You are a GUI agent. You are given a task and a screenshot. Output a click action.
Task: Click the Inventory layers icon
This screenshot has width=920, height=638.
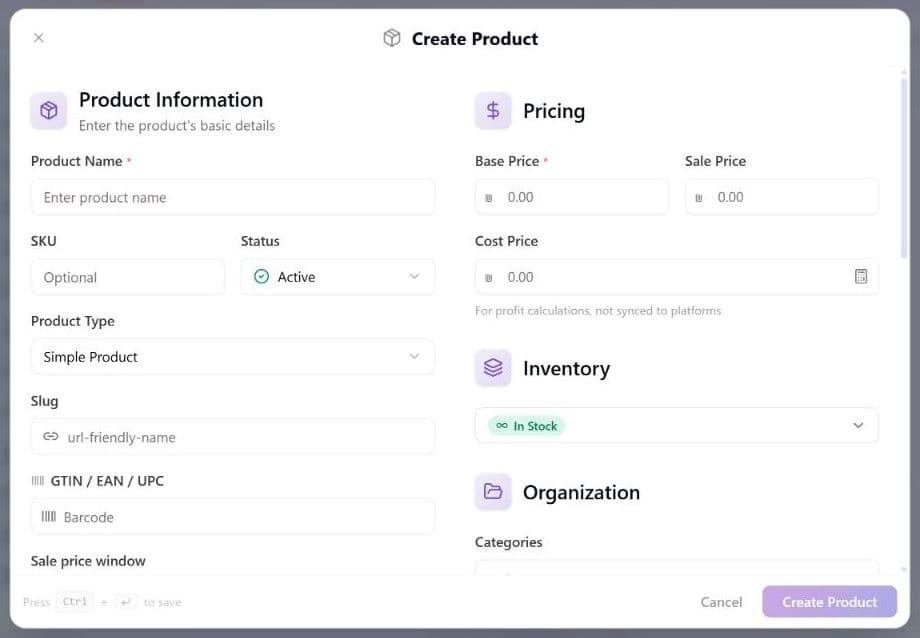(493, 368)
